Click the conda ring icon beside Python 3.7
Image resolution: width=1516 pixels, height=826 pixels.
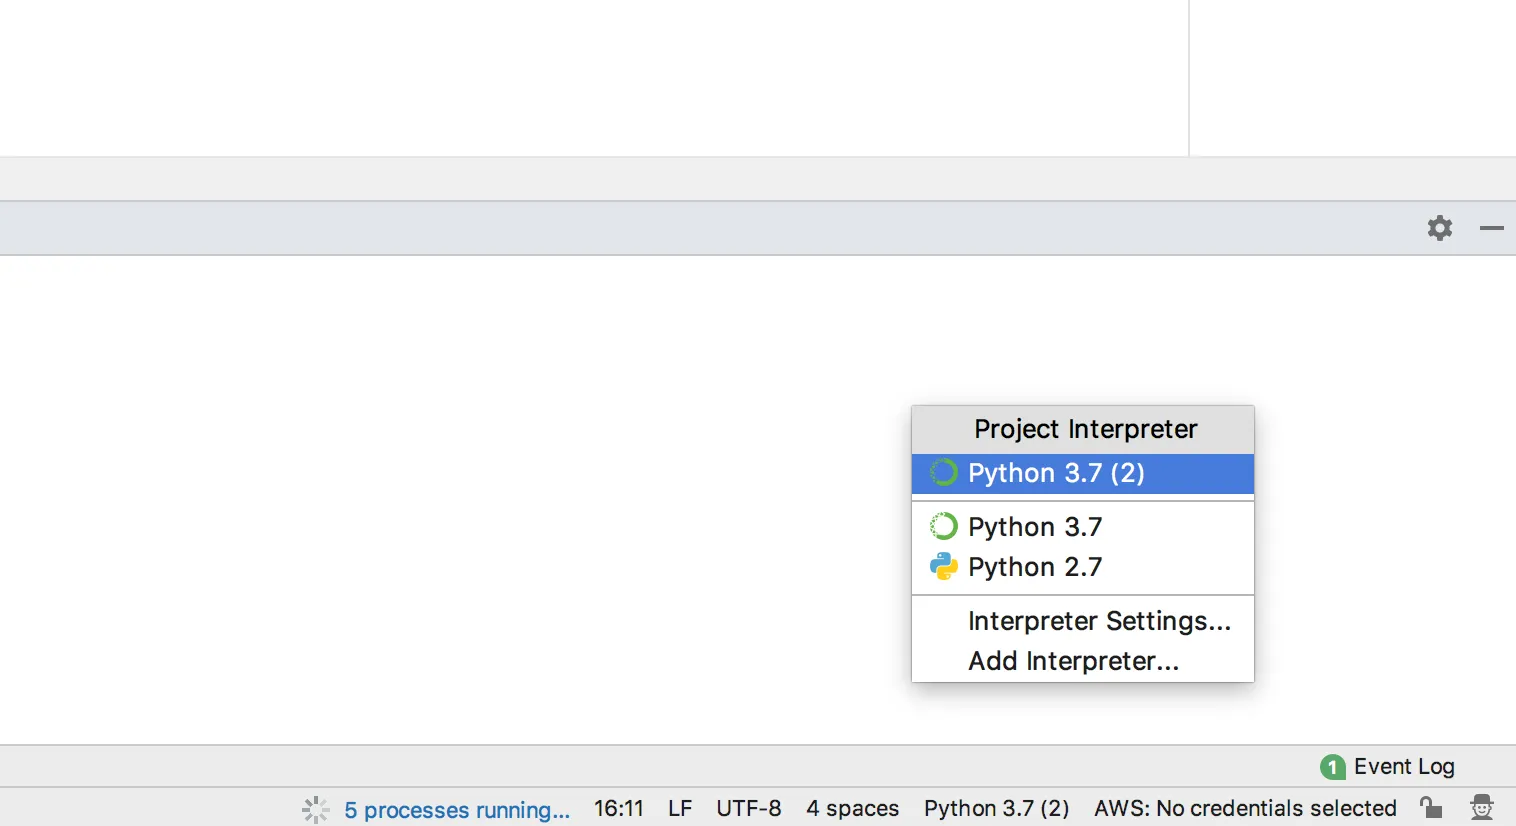point(943,526)
